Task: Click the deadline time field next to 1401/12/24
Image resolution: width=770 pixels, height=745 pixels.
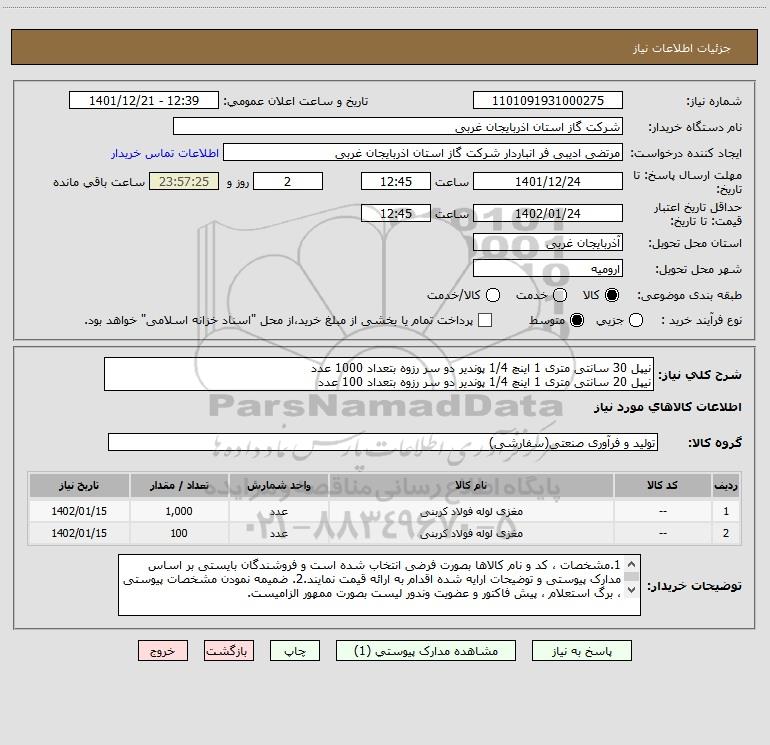Action: [x=396, y=181]
